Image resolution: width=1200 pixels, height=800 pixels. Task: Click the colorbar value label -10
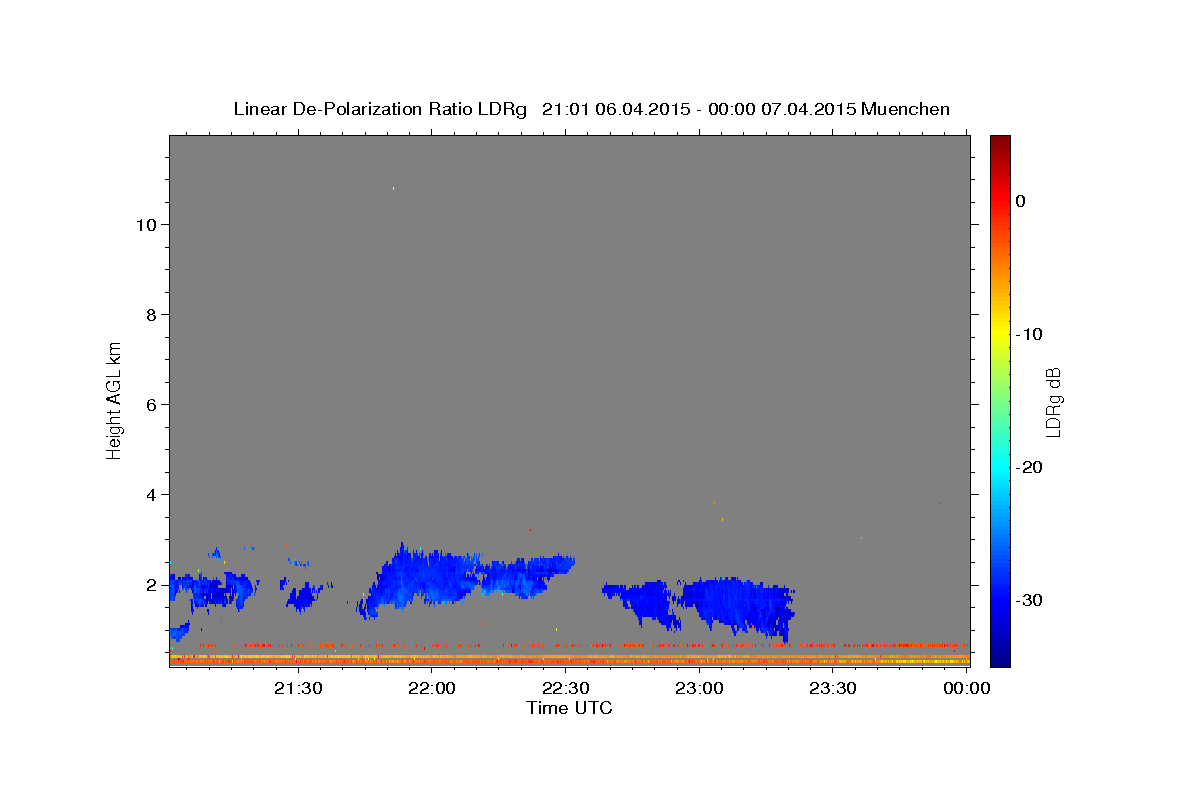[1029, 334]
